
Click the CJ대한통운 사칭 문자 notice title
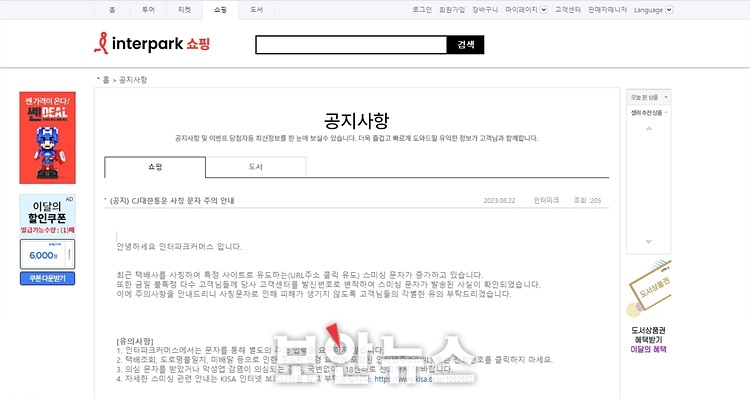172,200
